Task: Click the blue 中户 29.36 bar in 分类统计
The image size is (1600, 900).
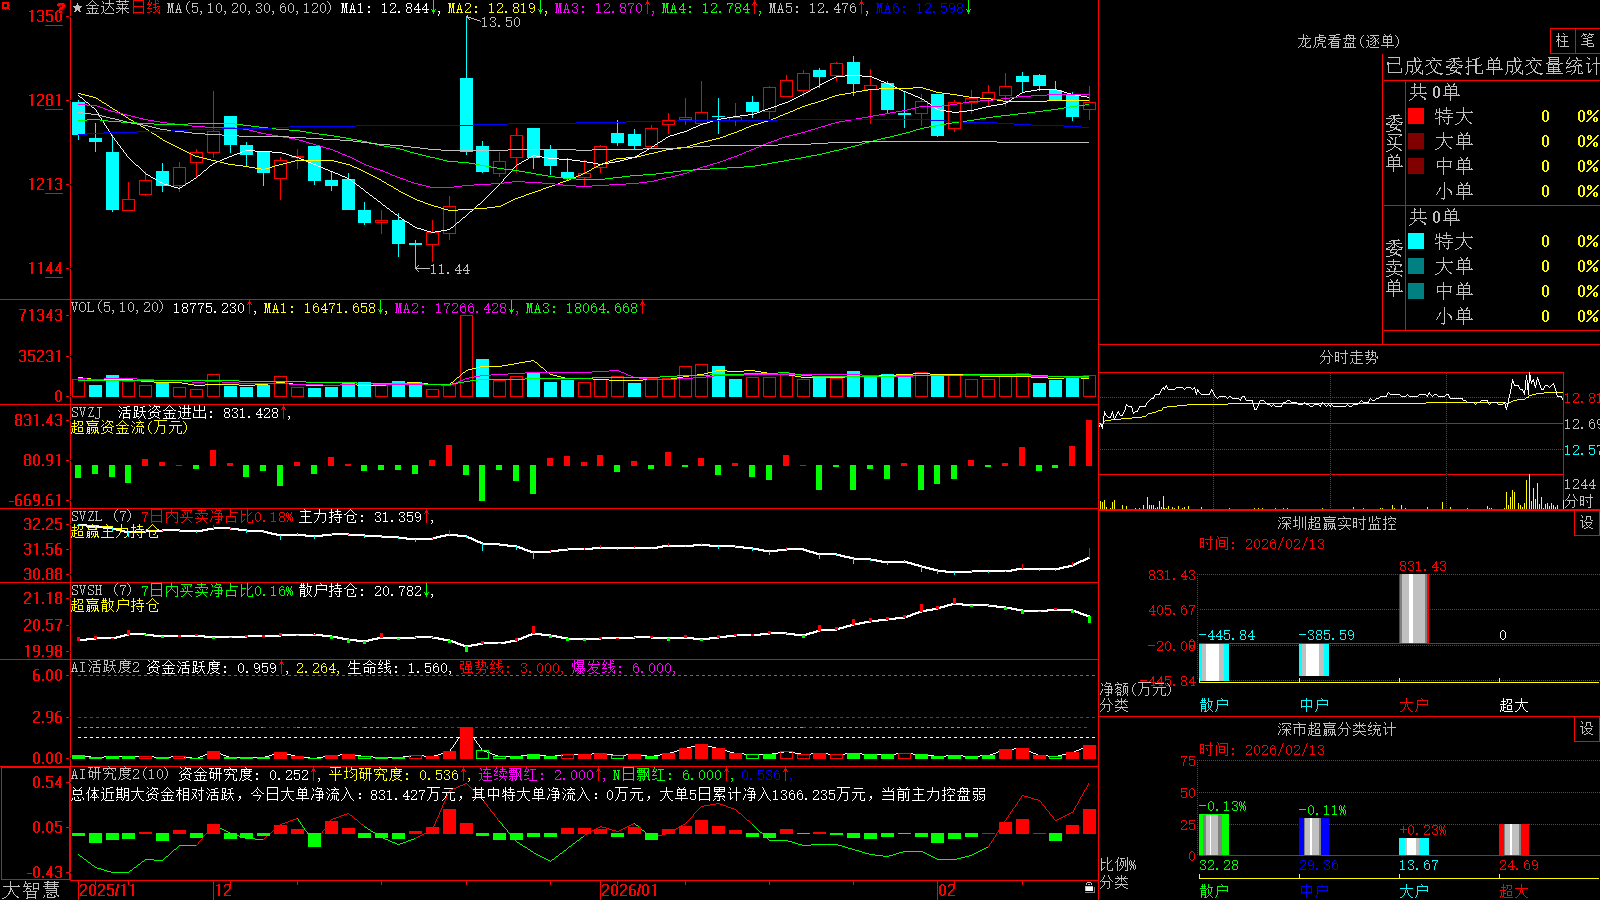Action: pos(1314,837)
